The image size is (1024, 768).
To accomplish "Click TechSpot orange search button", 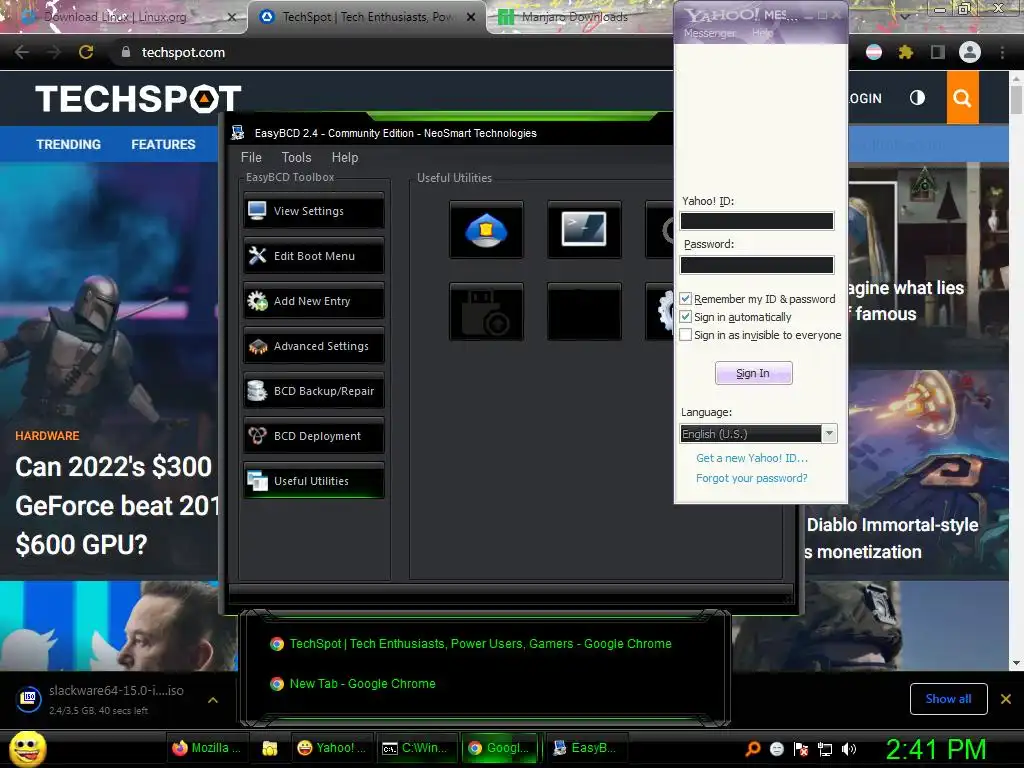I will (962, 98).
